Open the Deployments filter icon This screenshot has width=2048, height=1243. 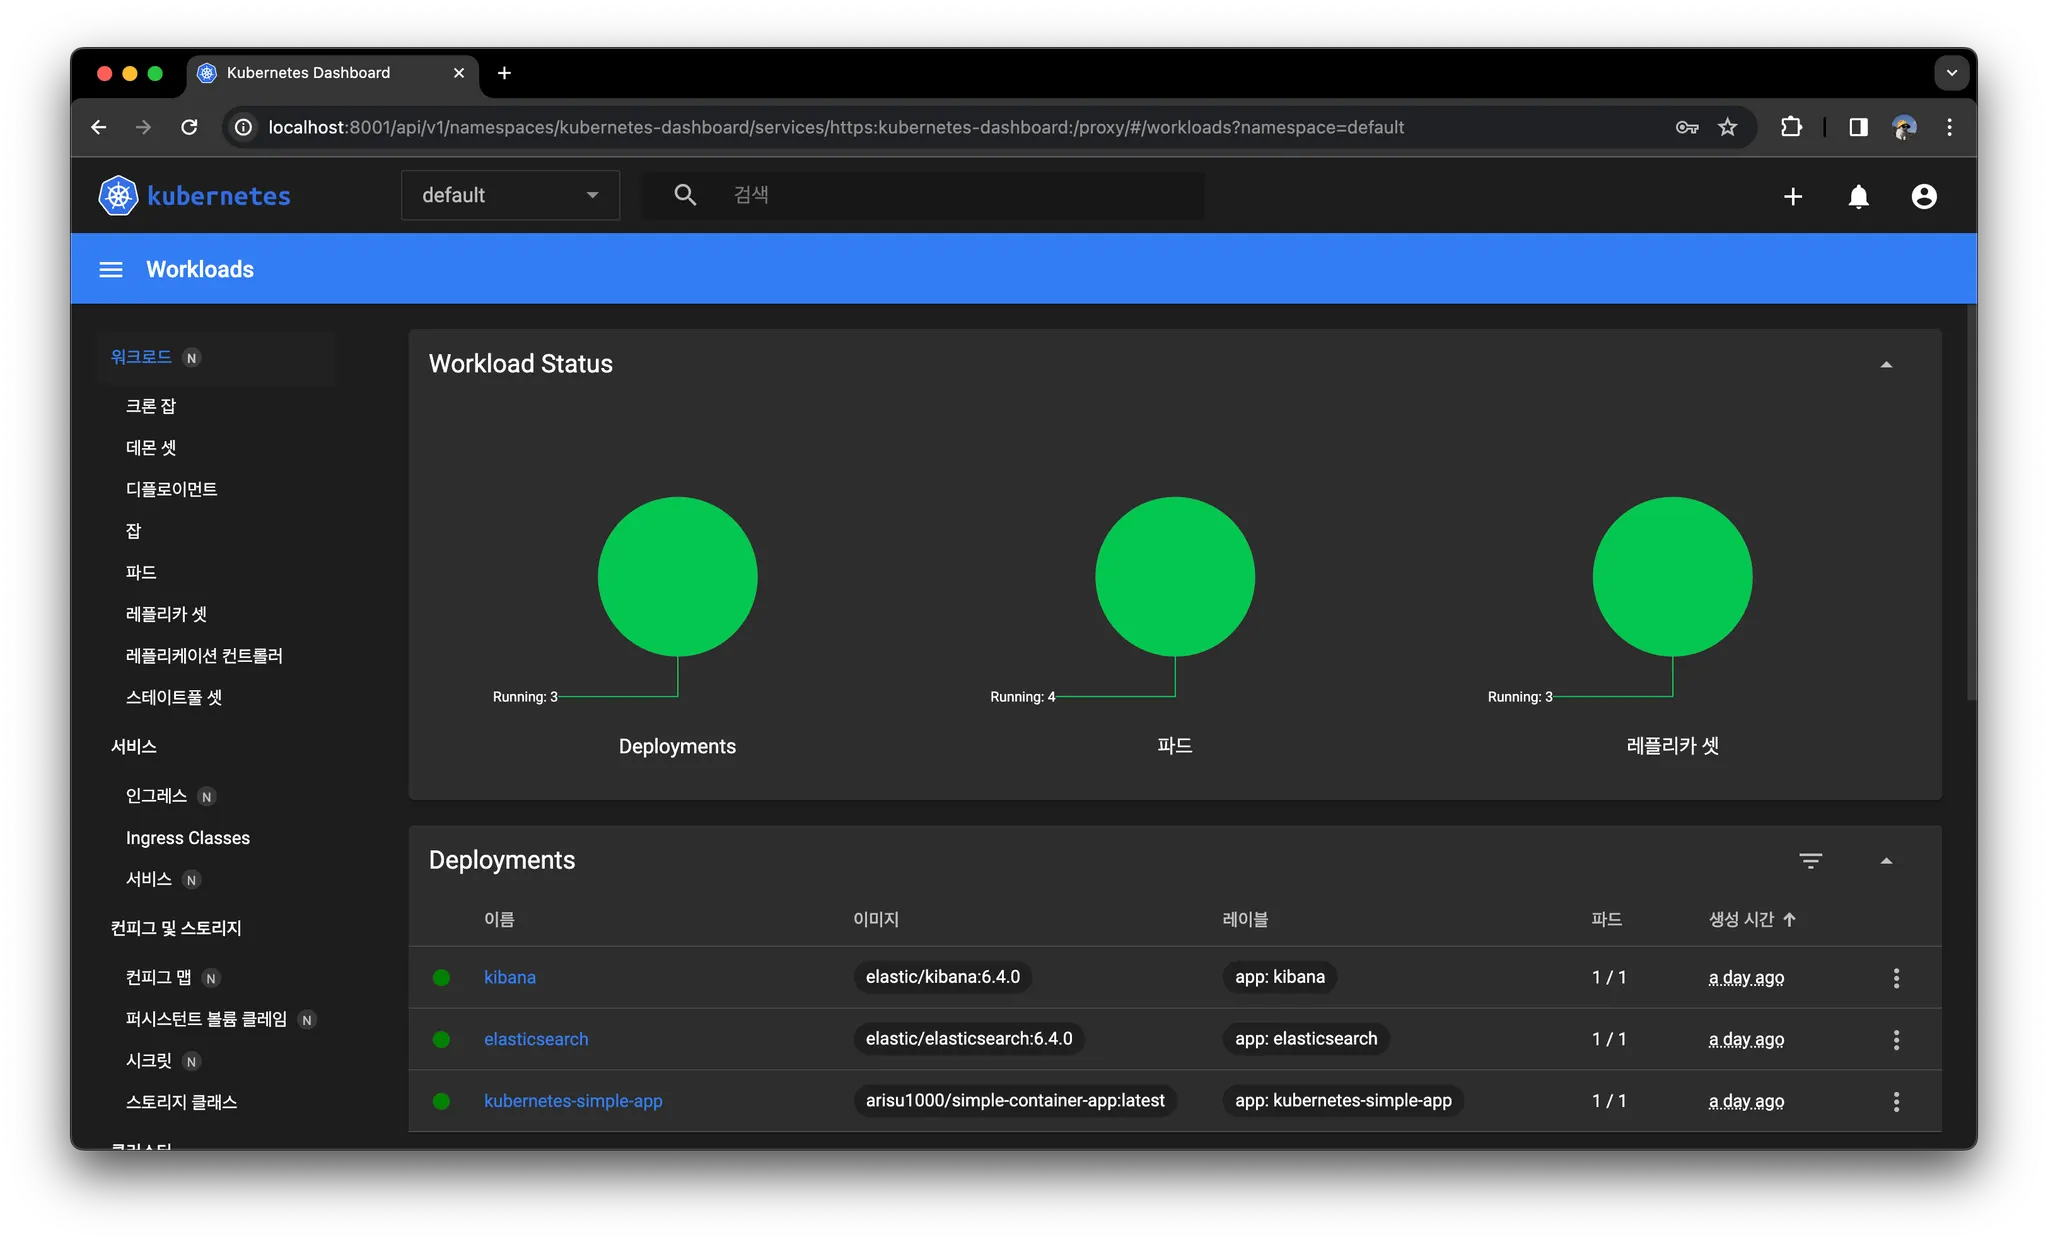pyautogui.click(x=1810, y=861)
